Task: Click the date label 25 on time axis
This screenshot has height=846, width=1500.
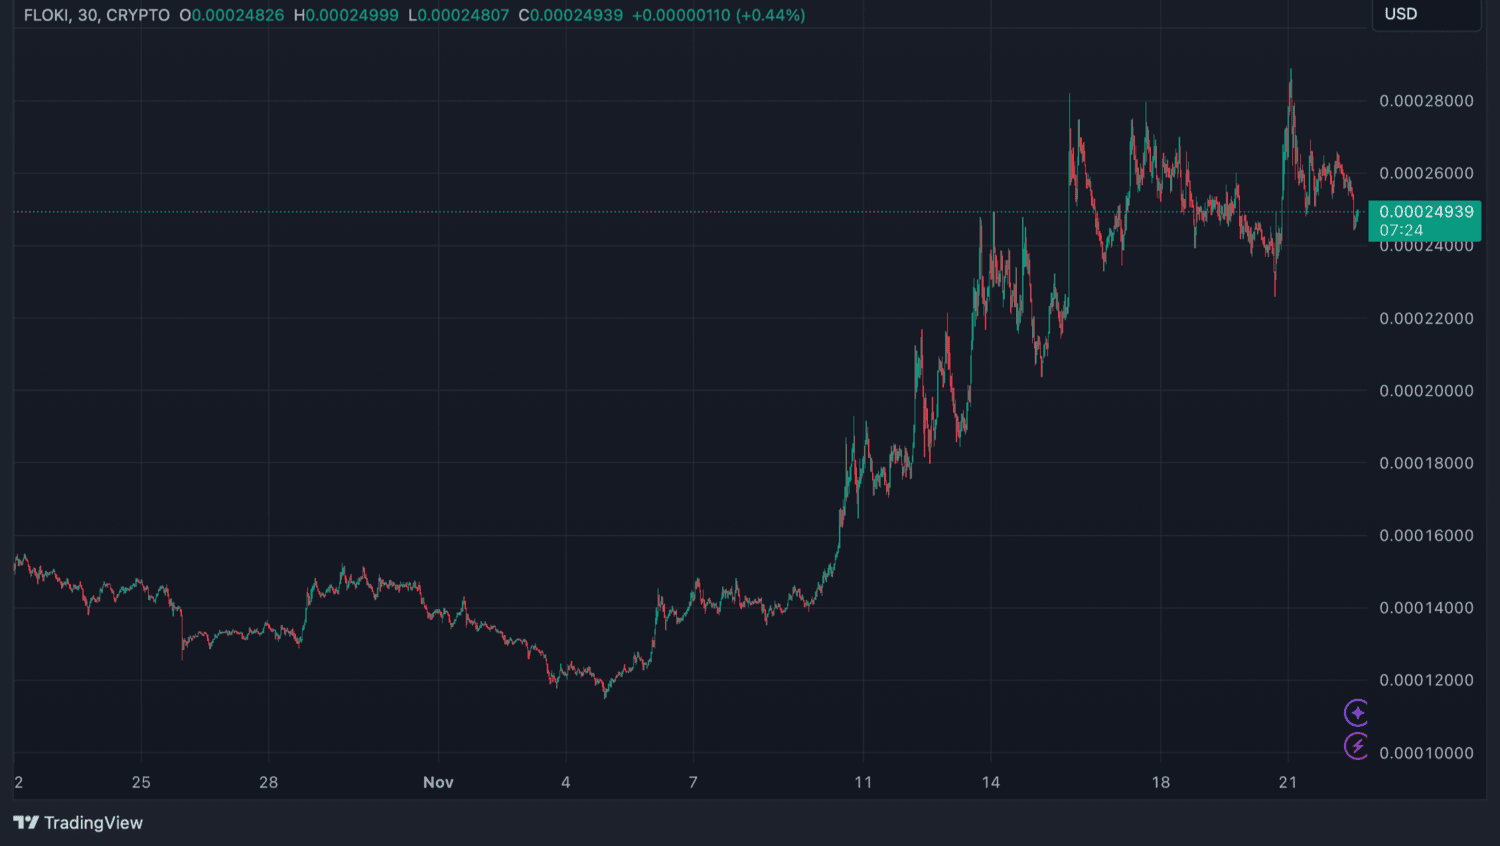Action: pyautogui.click(x=141, y=782)
